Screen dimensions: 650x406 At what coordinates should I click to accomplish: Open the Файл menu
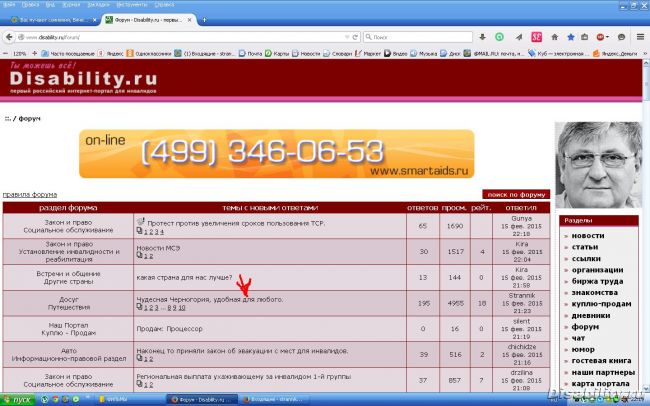[x=9, y=5]
